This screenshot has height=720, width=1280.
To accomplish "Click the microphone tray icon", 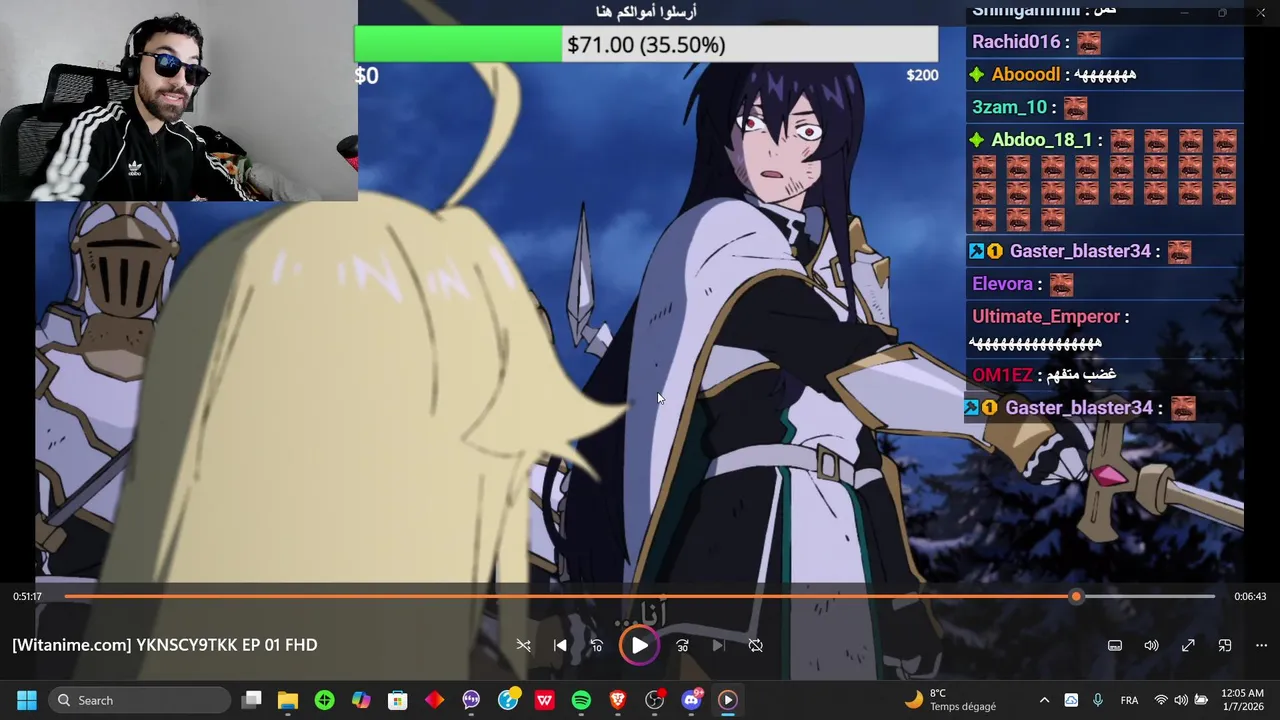I will pos(1098,700).
